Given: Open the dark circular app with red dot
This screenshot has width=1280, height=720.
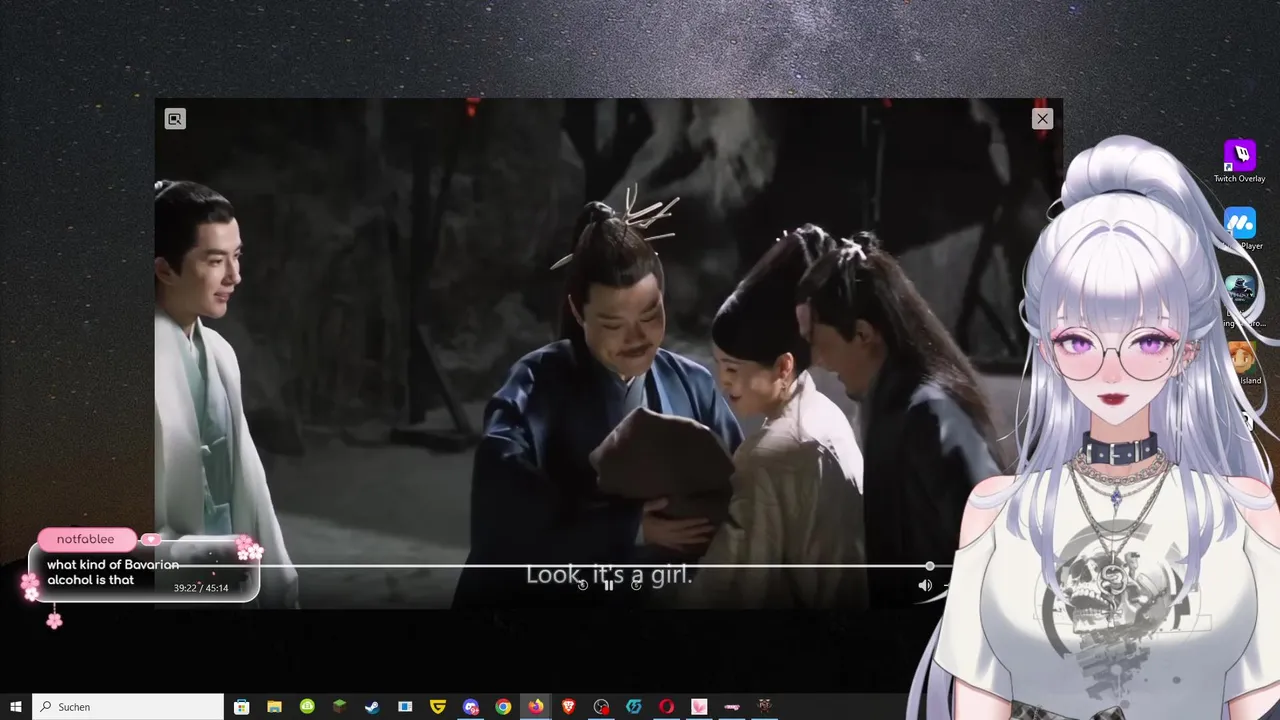Looking at the screenshot, I should tap(601, 707).
